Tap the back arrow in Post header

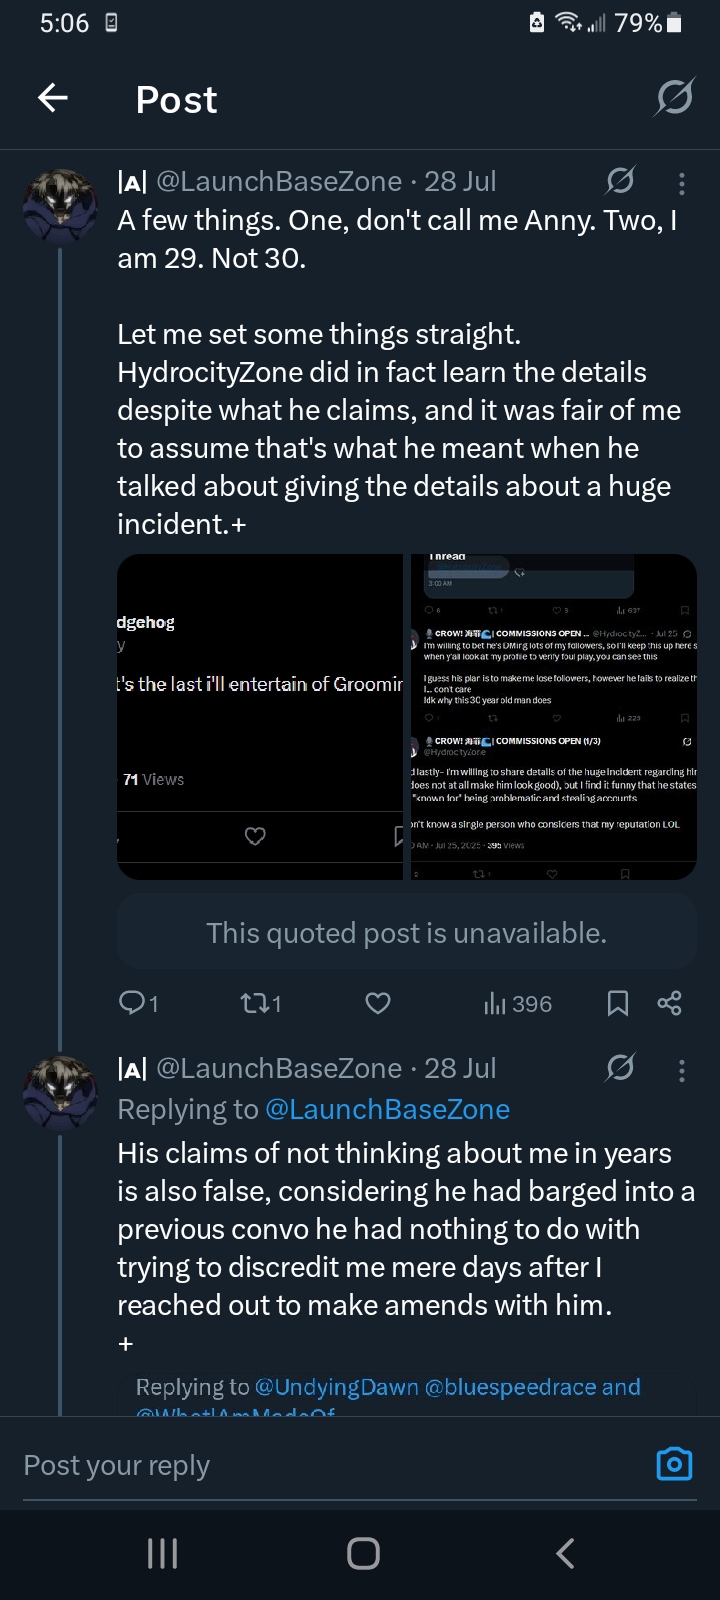tap(53, 98)
